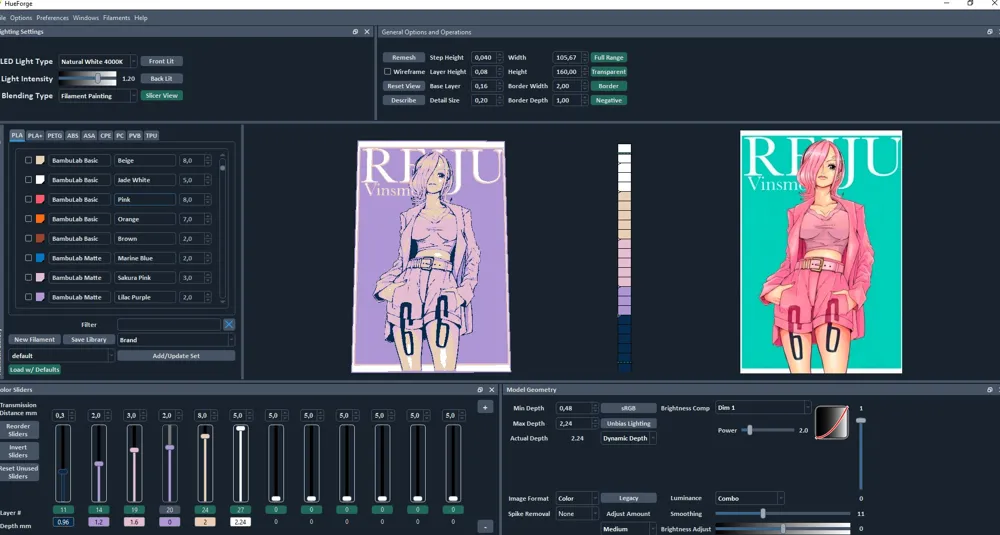Open the Filaments menu
The width and height of the screenshot is (1000, 535).
click(116, 18)
